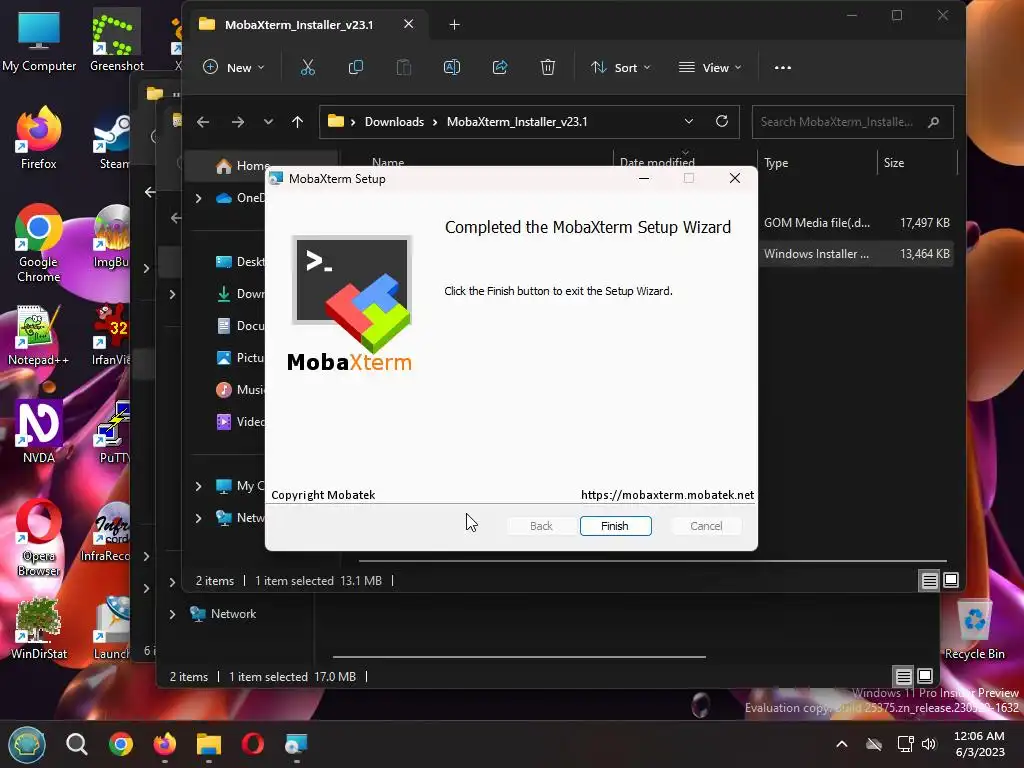Open File Explorer from the taskbar
The width and height of the screenshot is (1024, 768).
209,744
